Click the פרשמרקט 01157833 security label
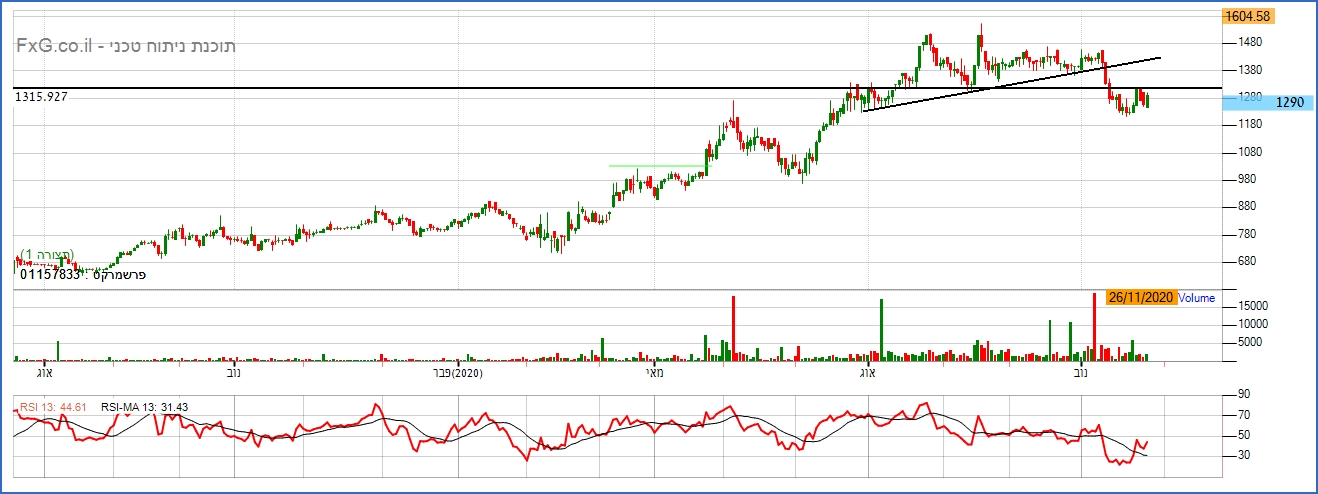The image size is (1318, 494). pos(83,274)
